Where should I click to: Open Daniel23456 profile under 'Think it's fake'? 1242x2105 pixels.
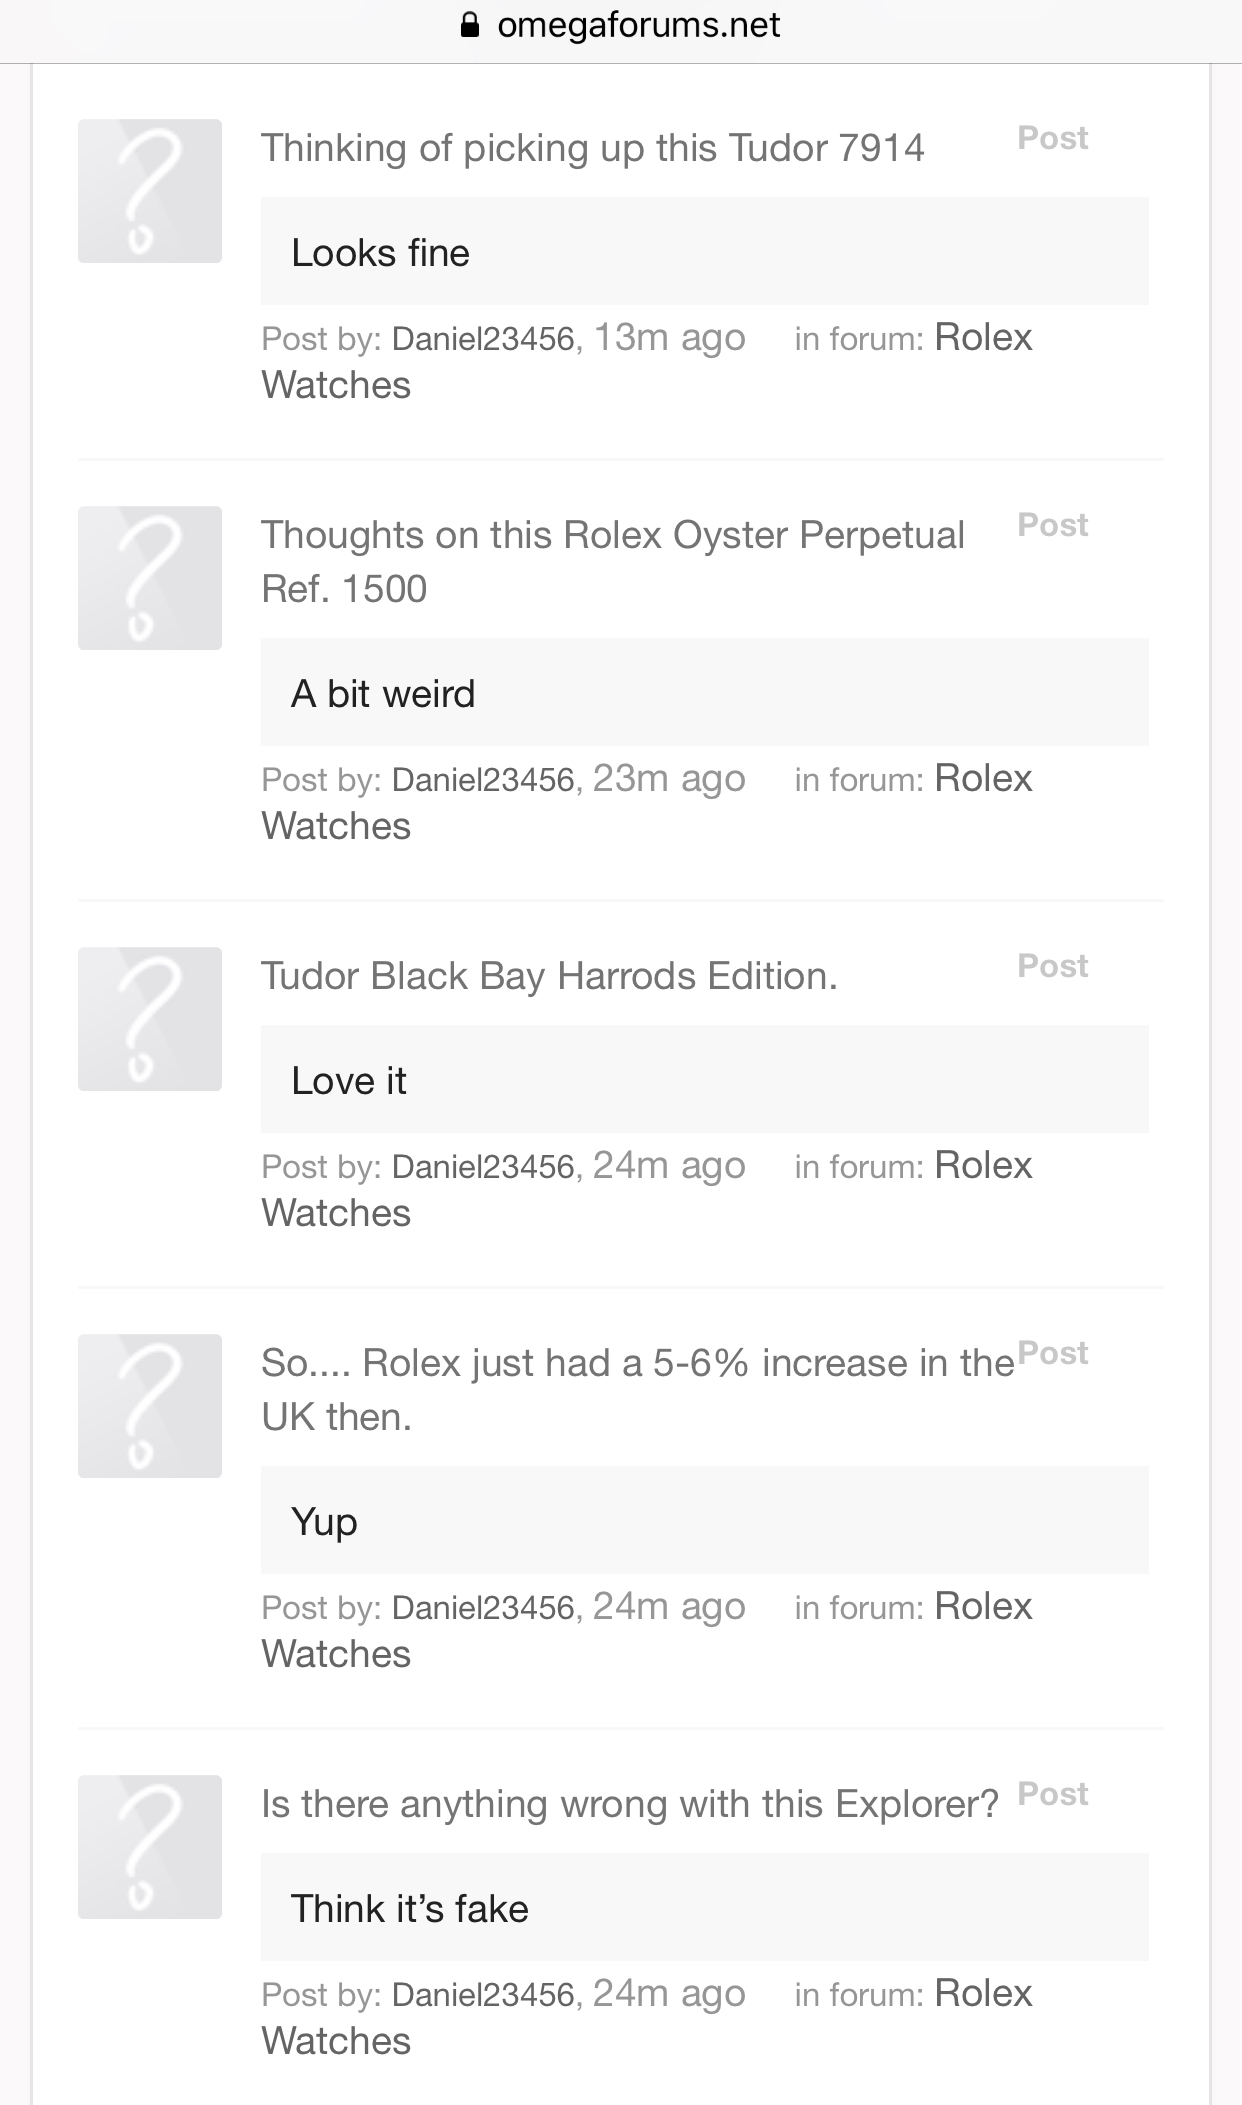(x=483, y=1994)
